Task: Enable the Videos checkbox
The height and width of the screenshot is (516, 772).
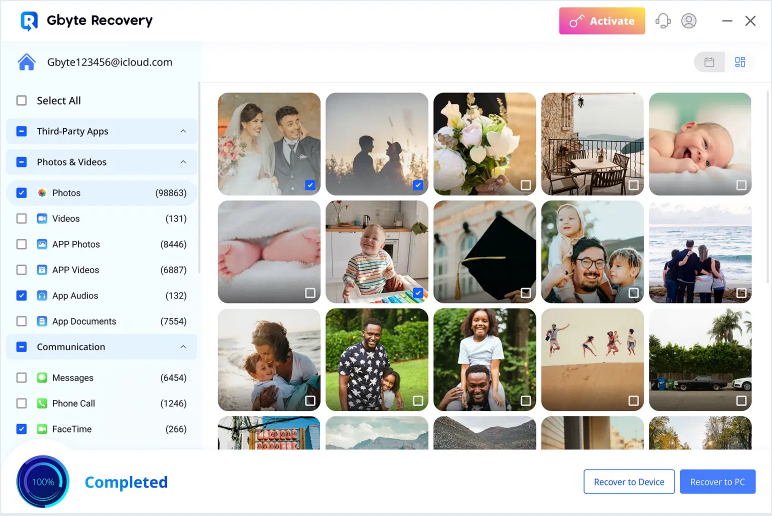Action: 22,218
